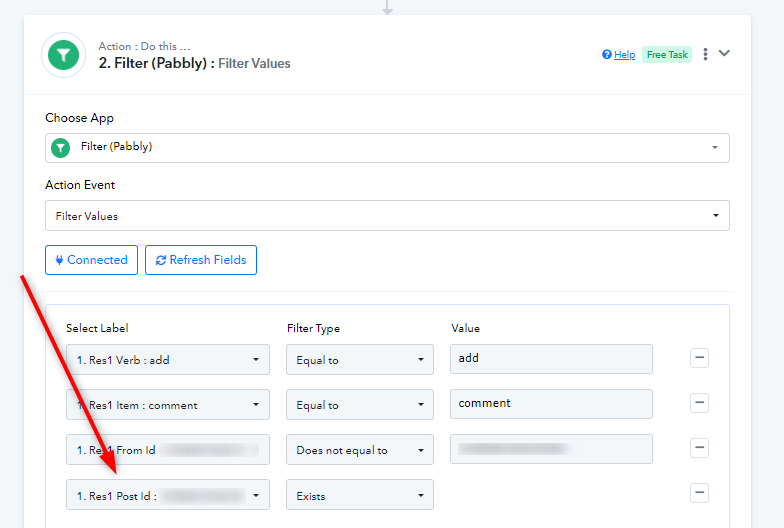Open Help link

(x=624, y=54)
